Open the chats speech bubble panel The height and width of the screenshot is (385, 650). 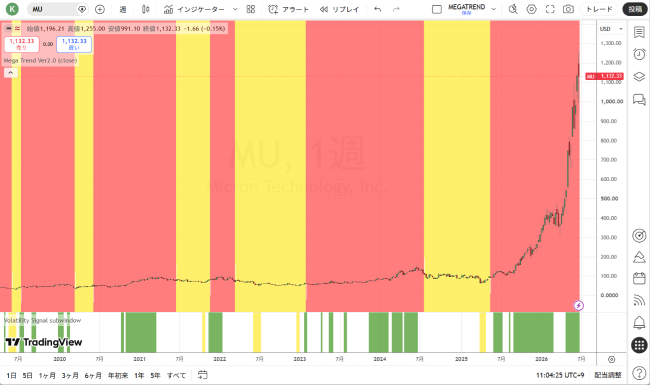639,99
